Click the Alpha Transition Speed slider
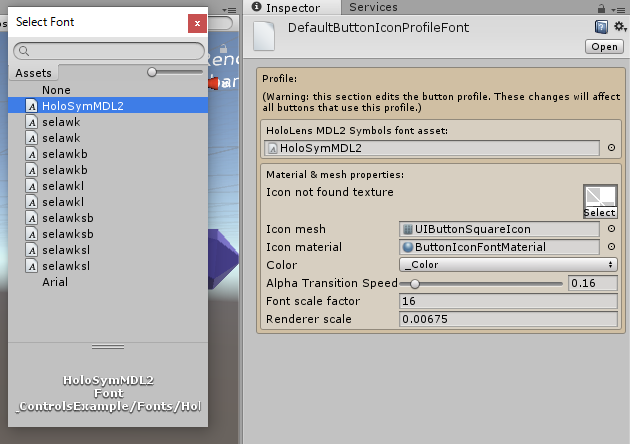The width and height of the screenshot is (630, 444). [x=482, y=283]
